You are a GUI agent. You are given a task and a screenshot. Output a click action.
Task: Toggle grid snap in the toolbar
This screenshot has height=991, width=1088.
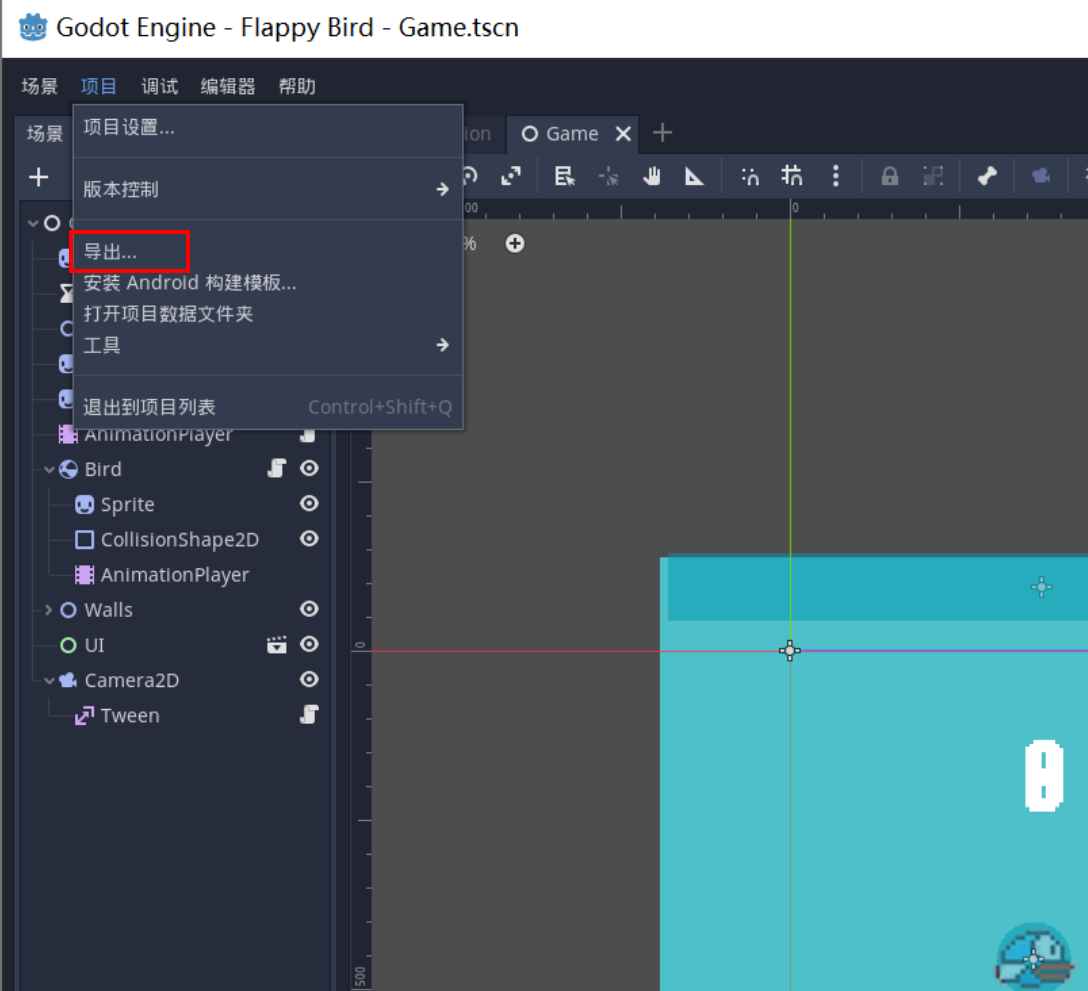tap(792, 177)
